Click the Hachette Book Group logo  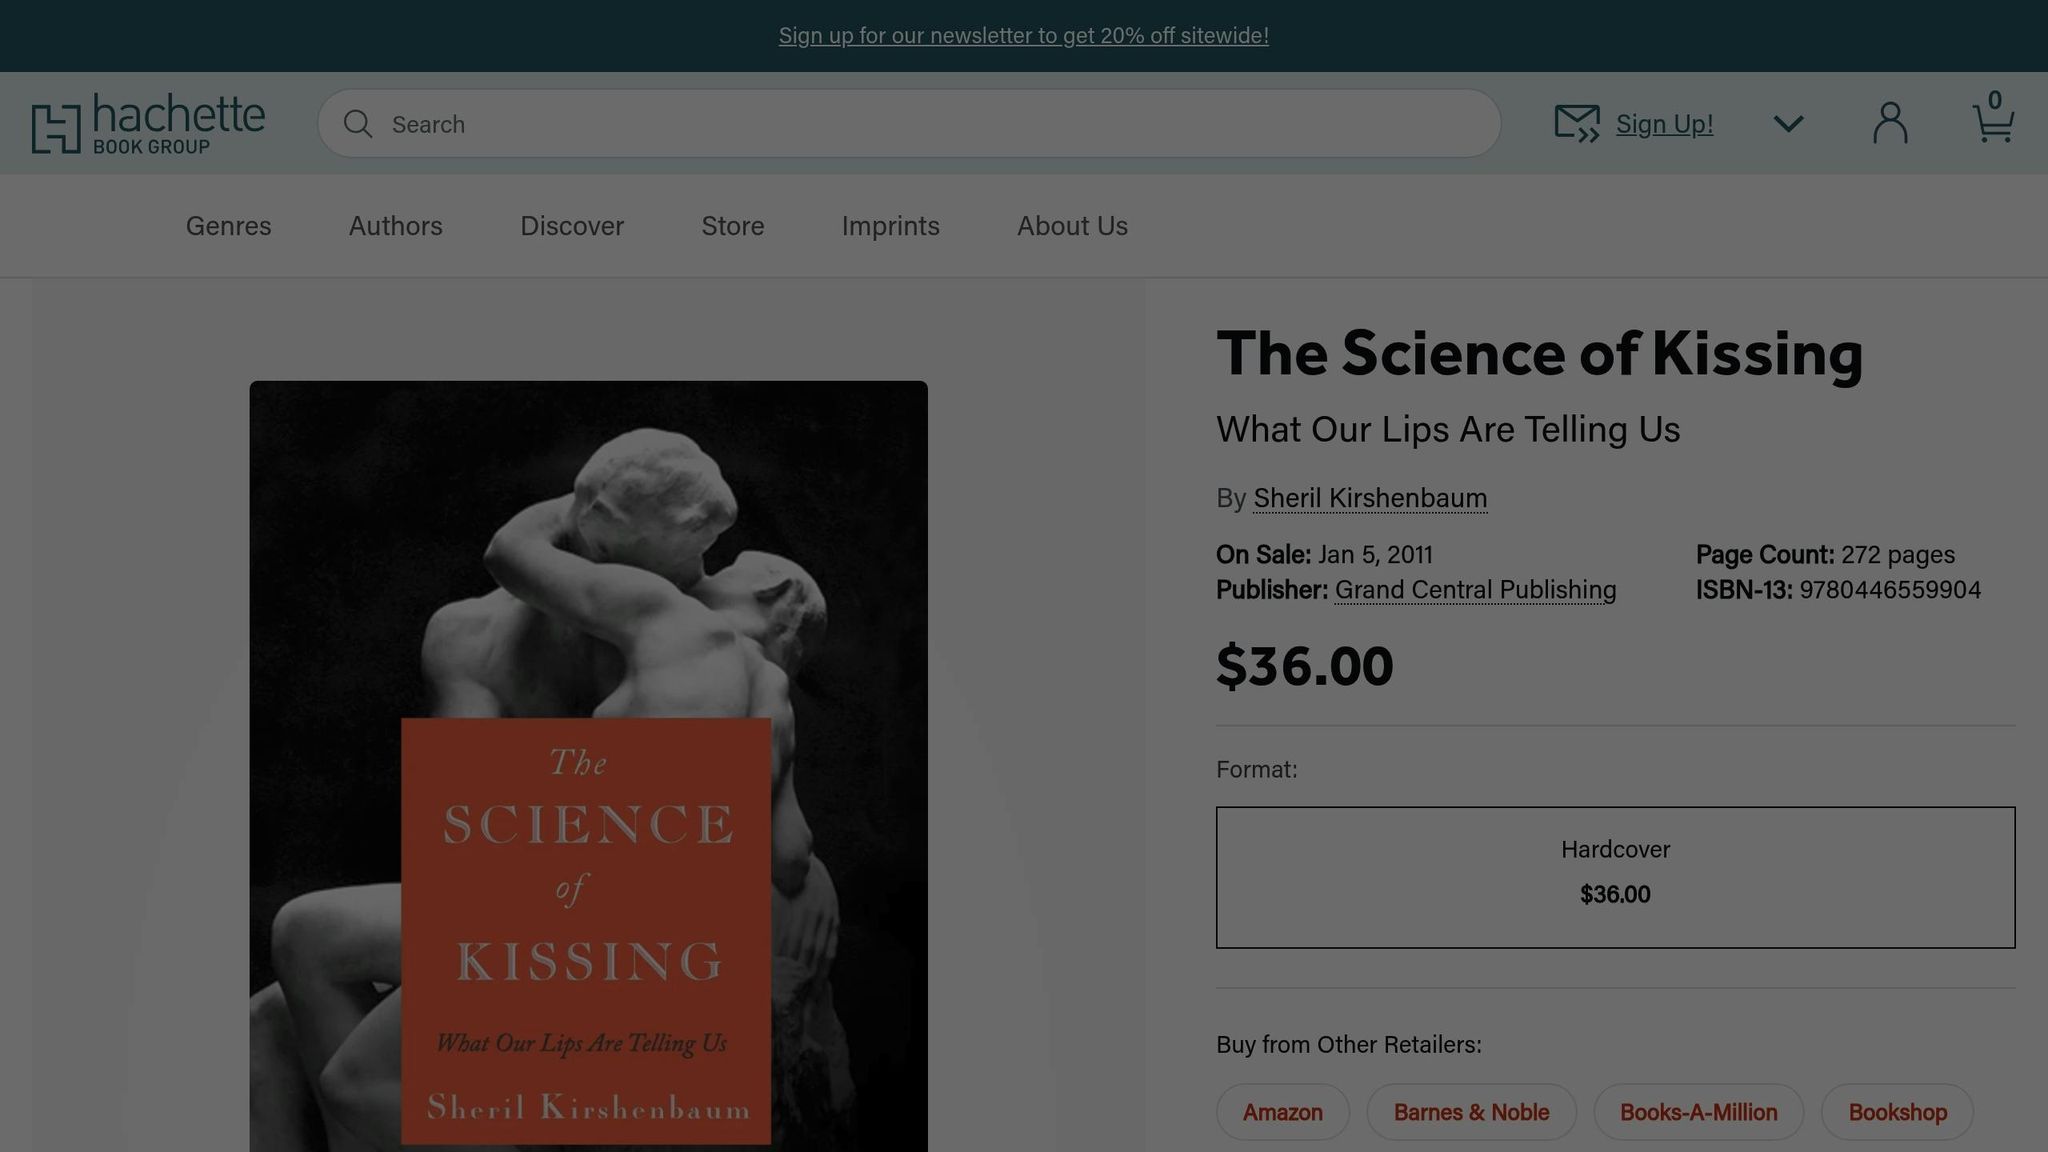click(x=148, y=122)
